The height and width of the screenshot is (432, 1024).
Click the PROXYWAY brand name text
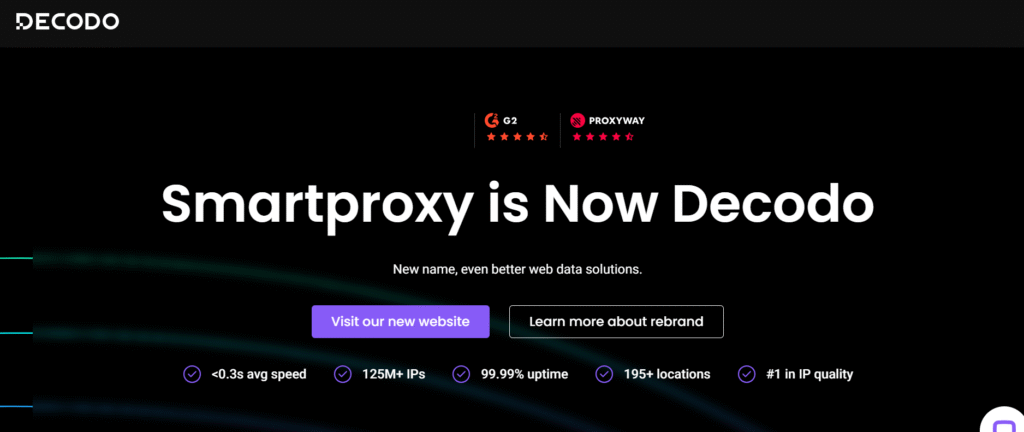pos(616,120)
